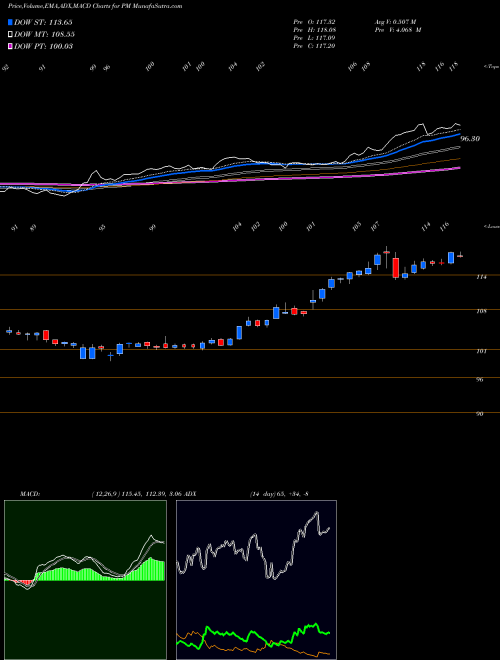Click the 'Pre O: 117.82' open value
Screen dimensions: 500x660
(x=314, y=21)
